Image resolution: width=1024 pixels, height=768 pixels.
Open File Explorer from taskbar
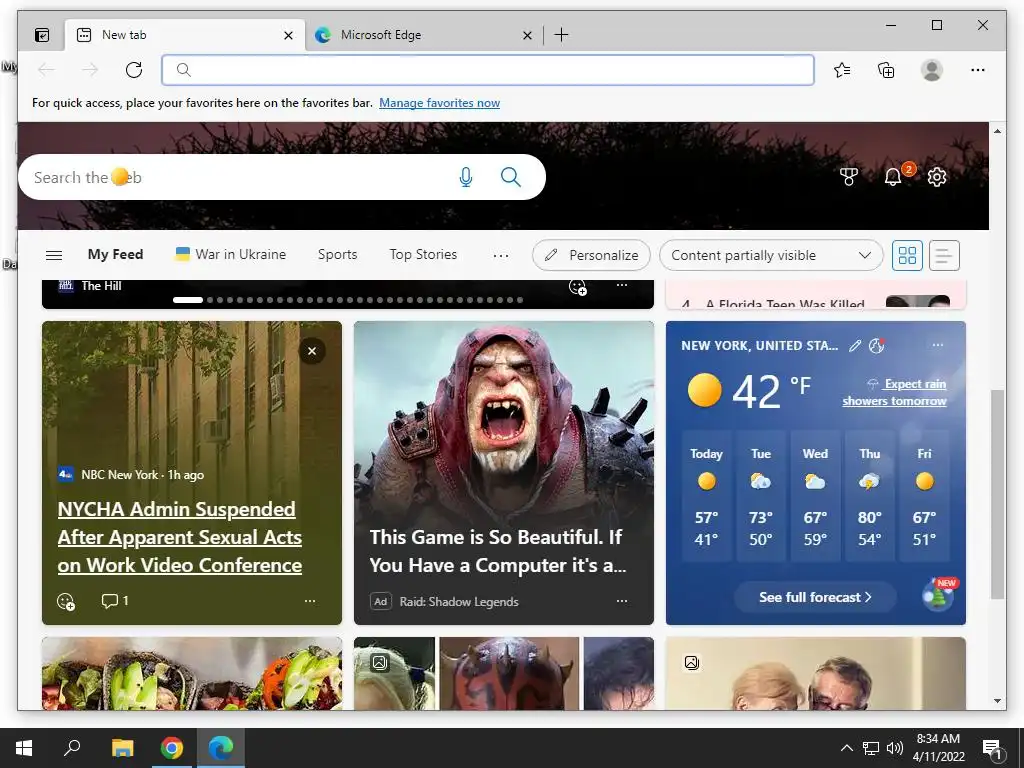(122, 748)
